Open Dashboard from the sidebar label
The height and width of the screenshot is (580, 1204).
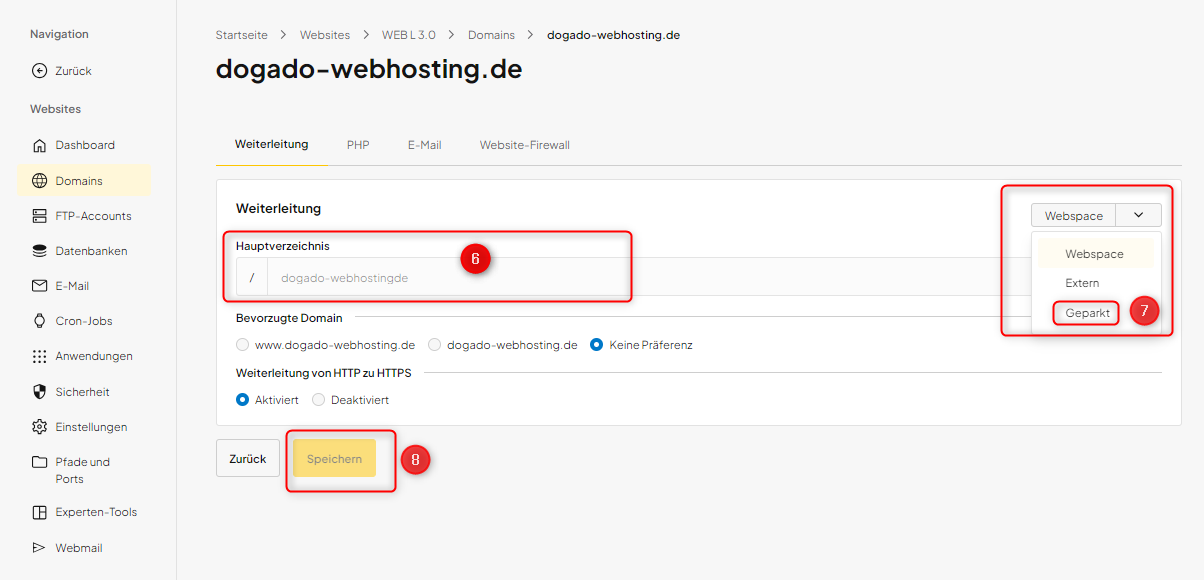85,145
